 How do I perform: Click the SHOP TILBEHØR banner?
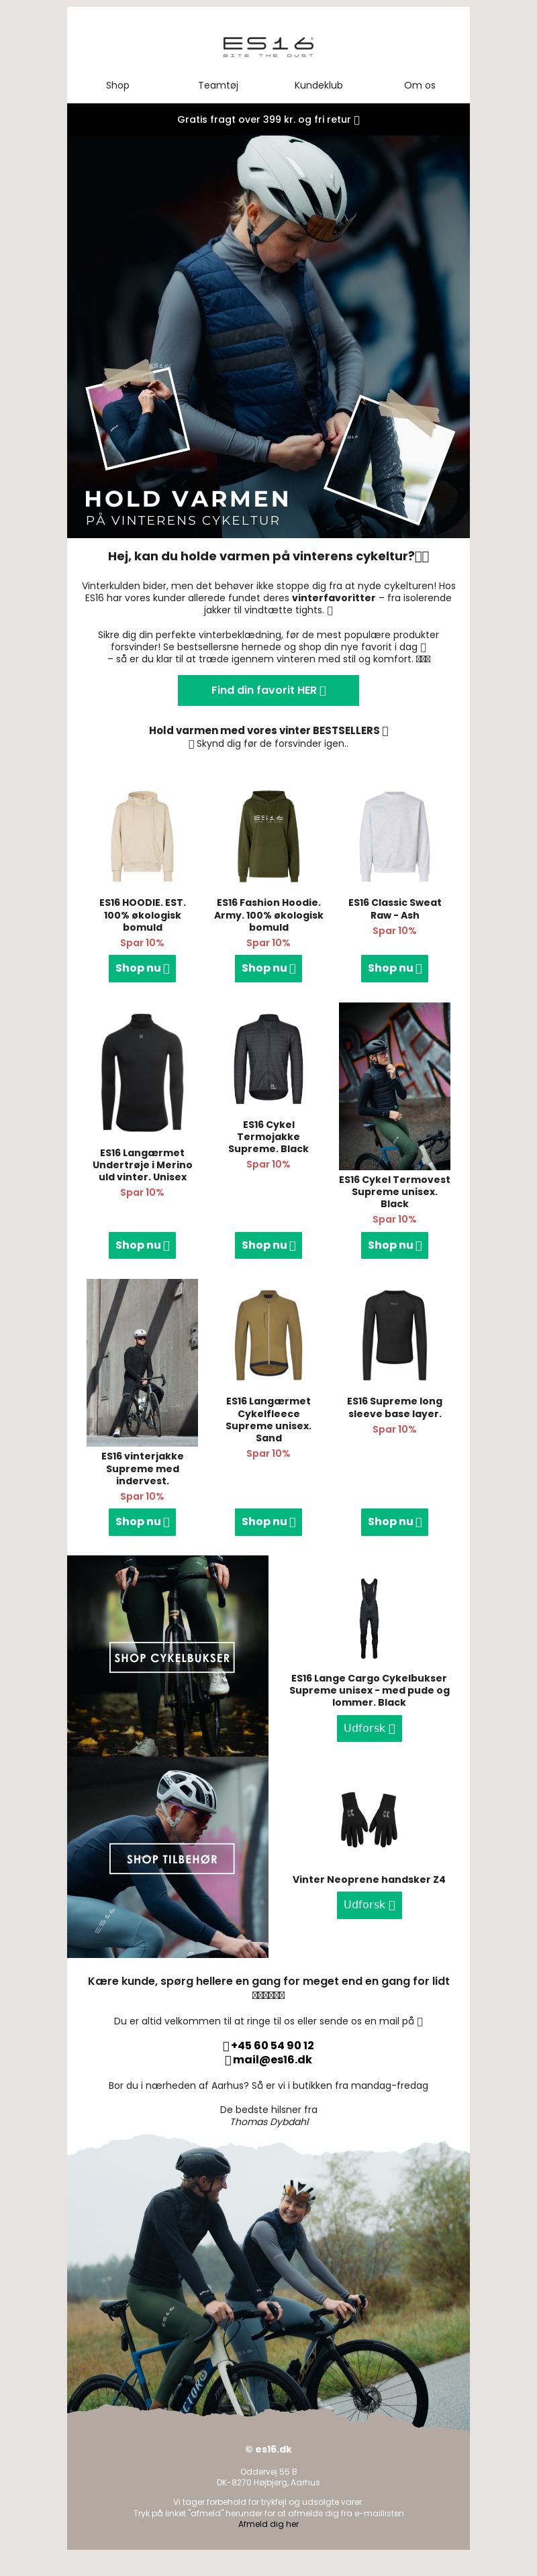click(172, 1859)
